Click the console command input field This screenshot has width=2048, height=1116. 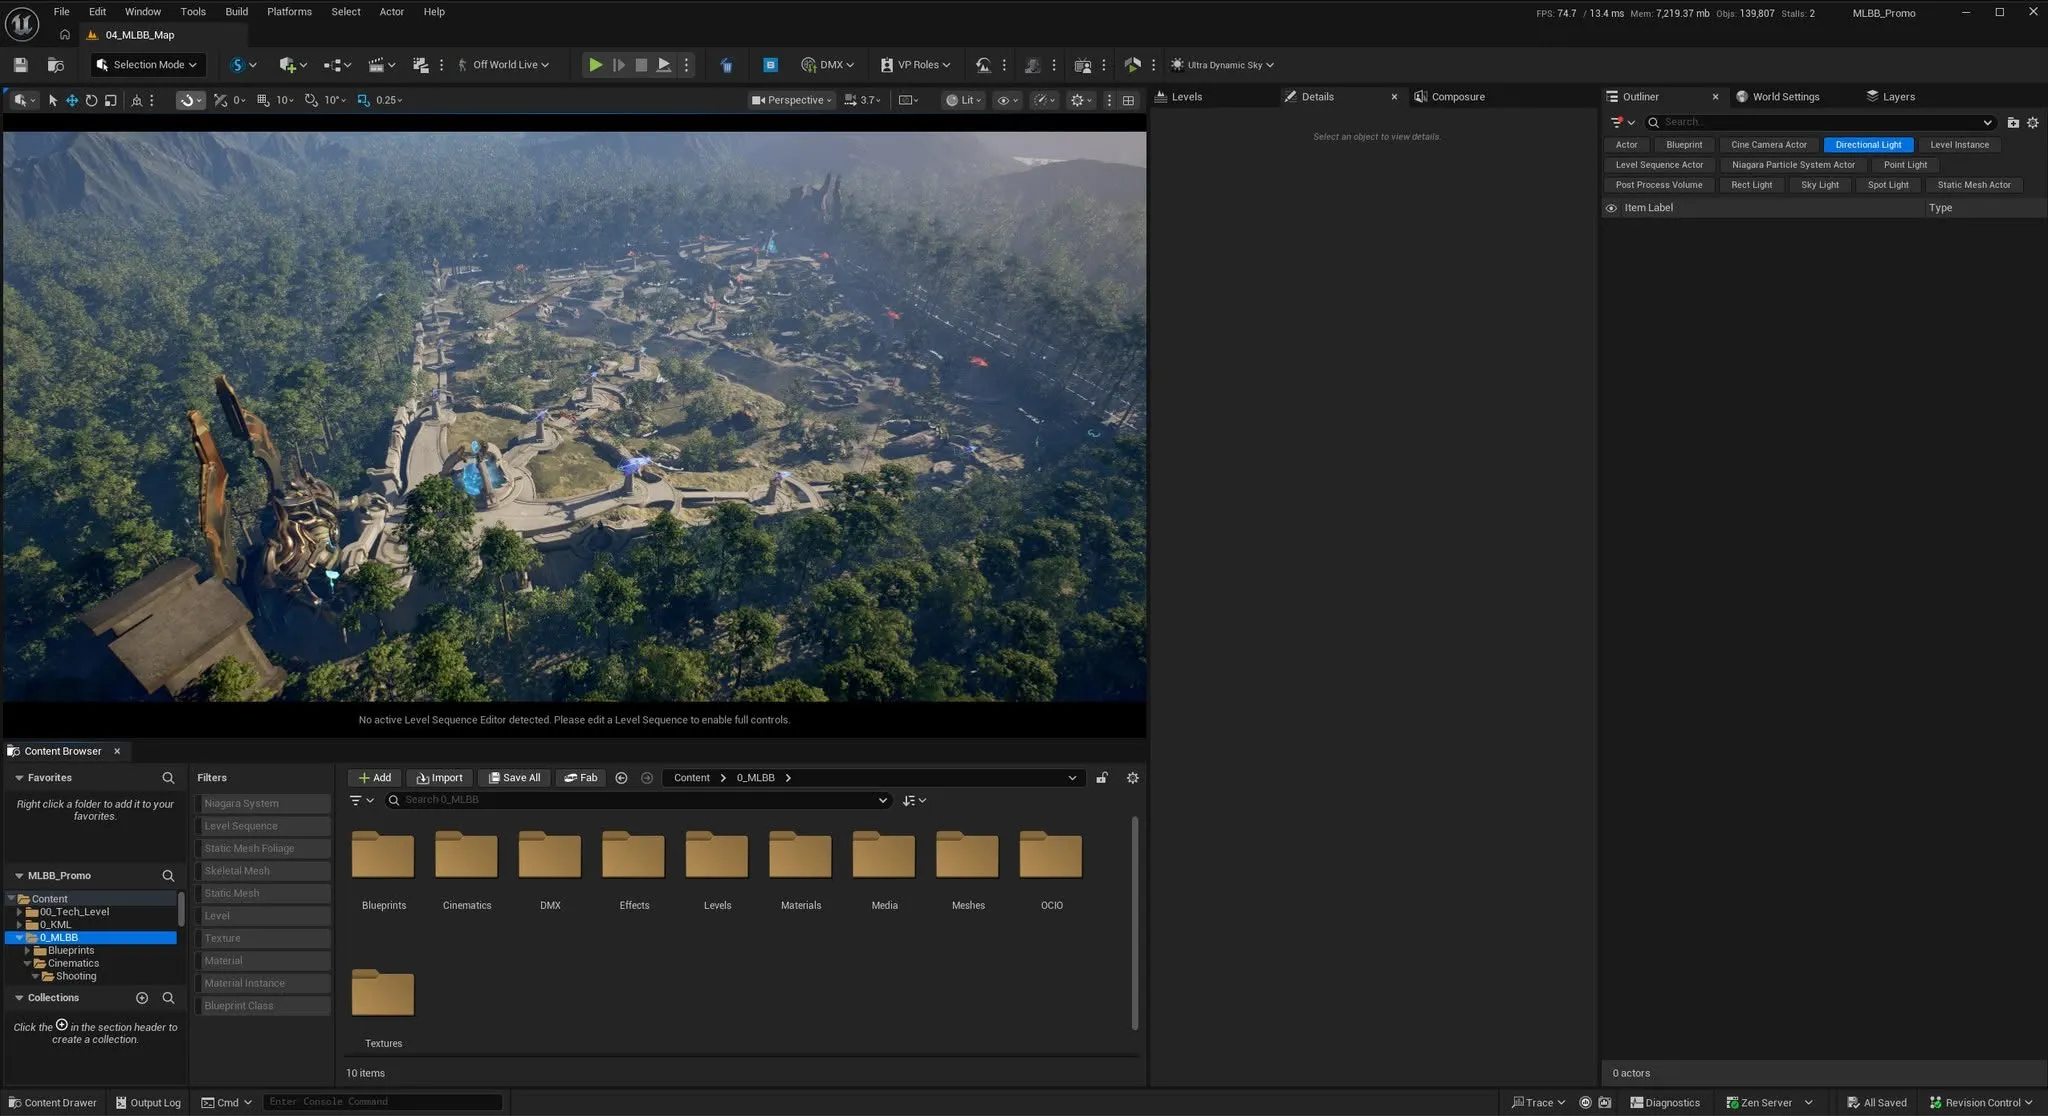point(382,1102)
